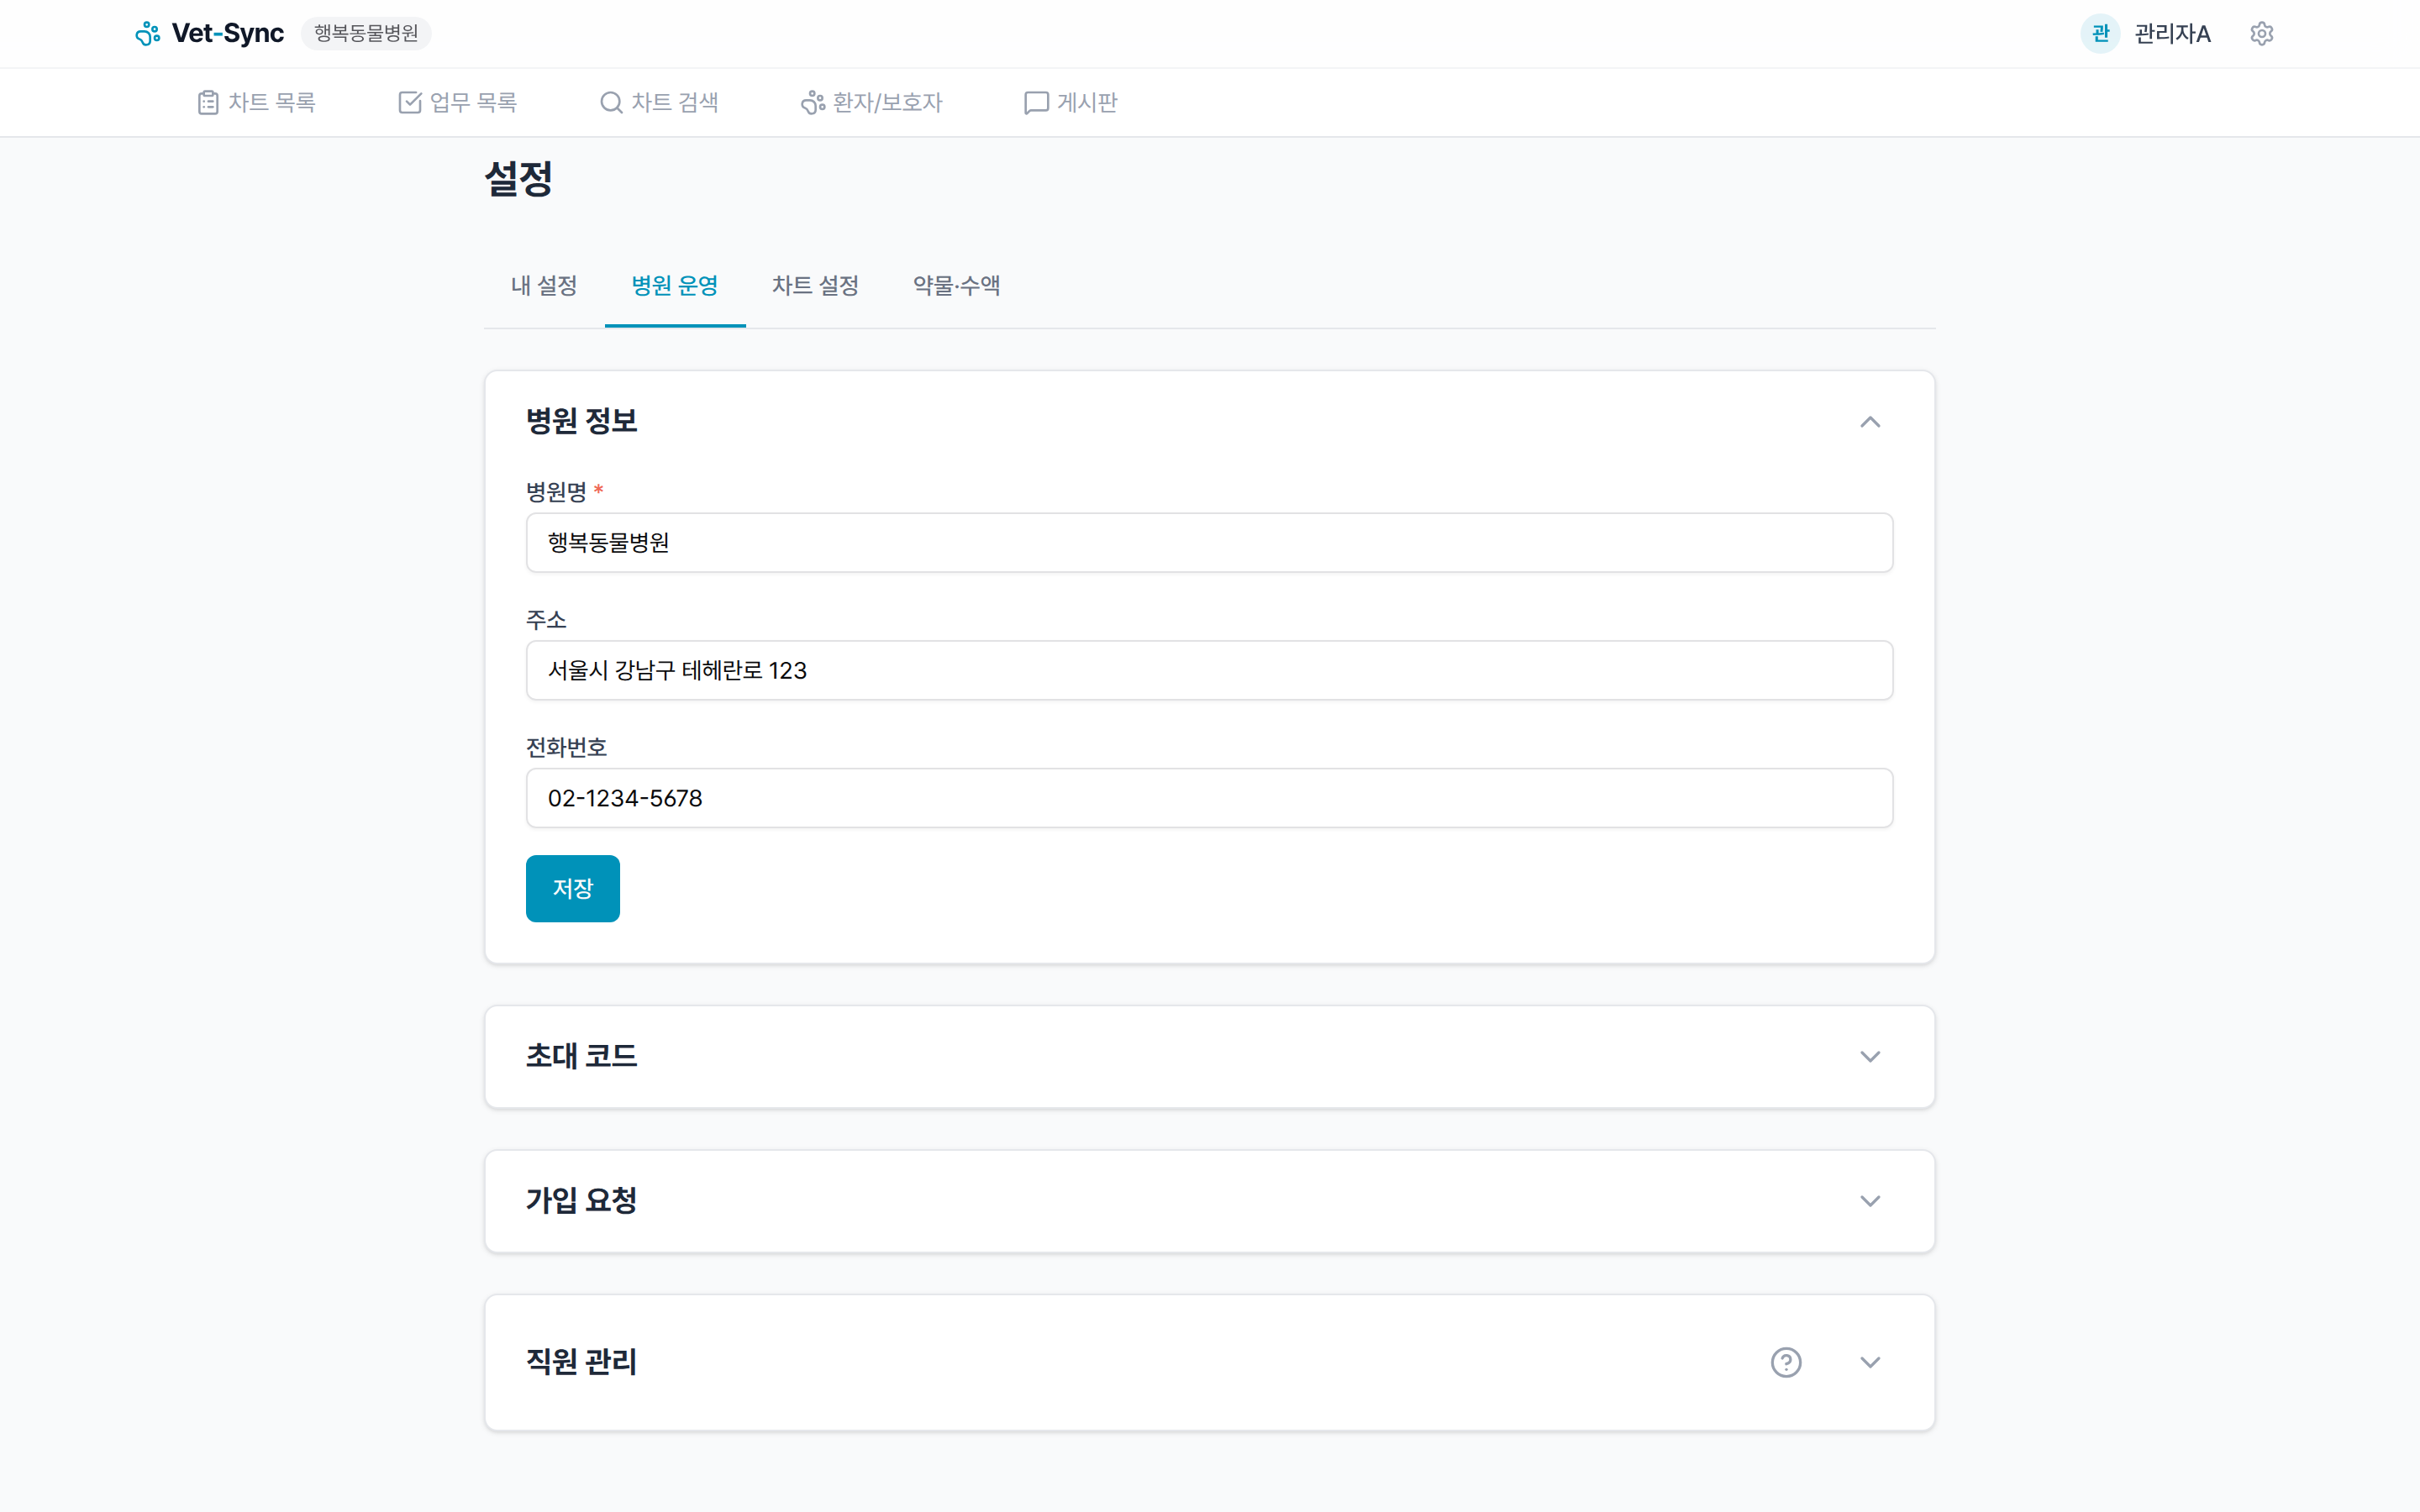
Task: Click the help icon beside 직원 관리
Action: click(1786, 1362)
